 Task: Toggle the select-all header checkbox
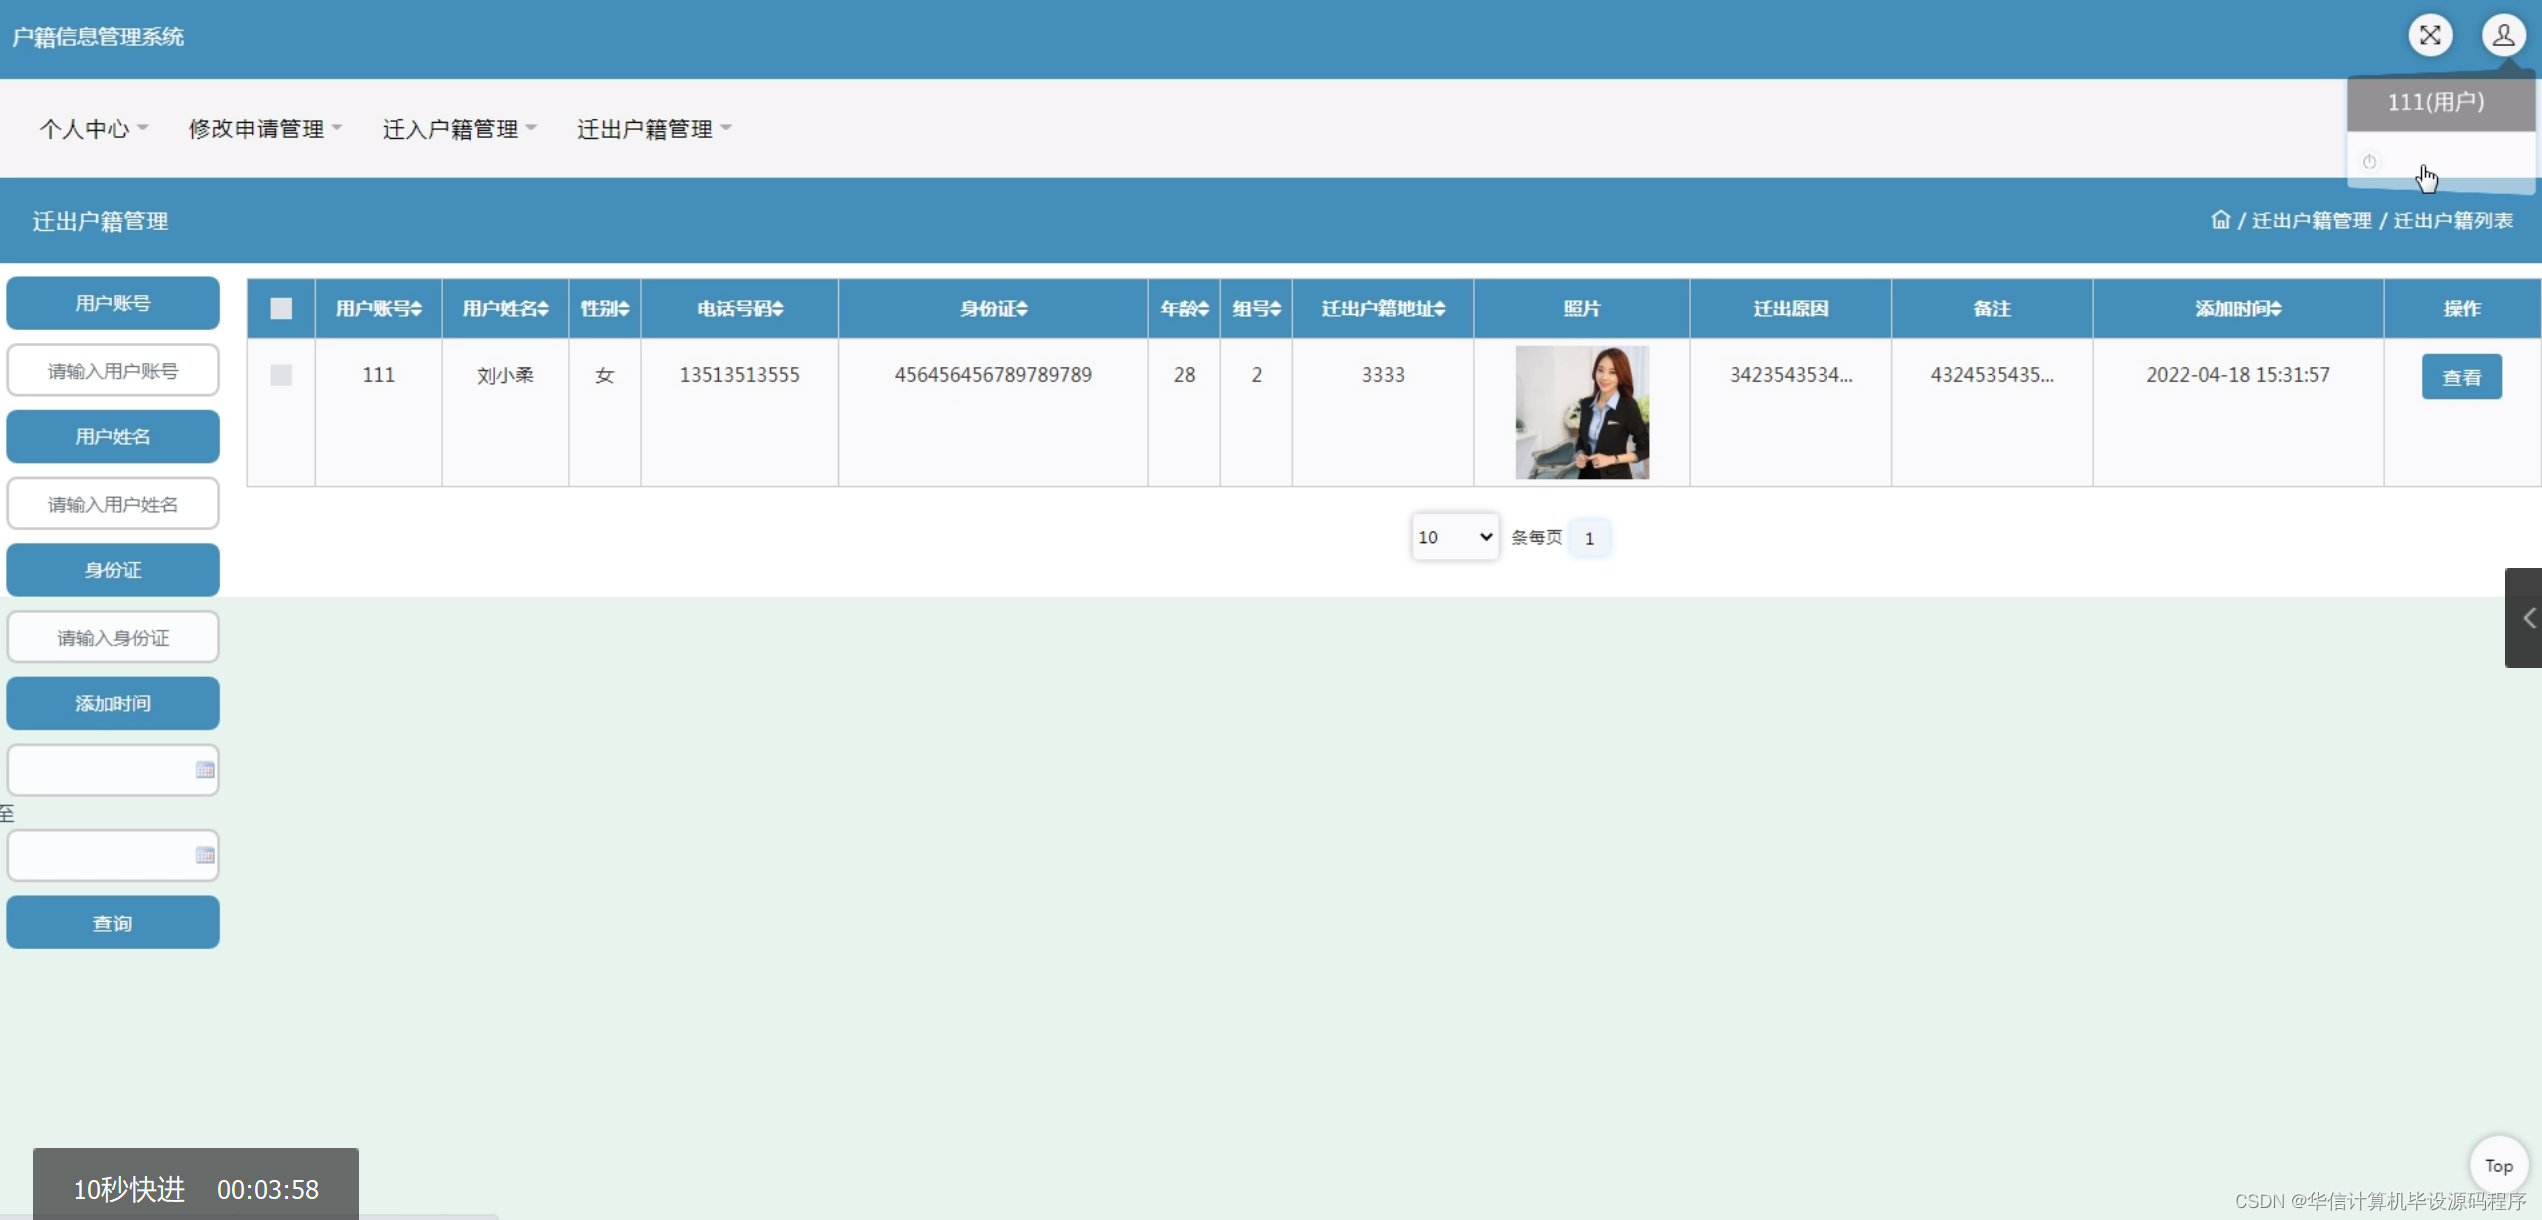click(x=281, y=309)
